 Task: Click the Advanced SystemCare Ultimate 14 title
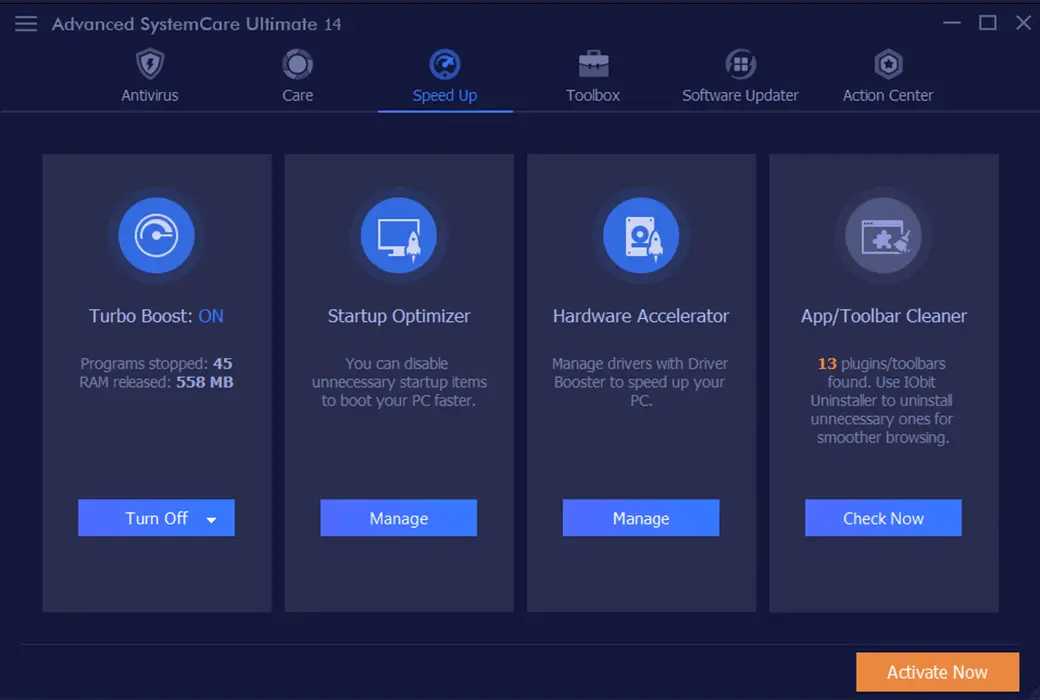point(197,24)
